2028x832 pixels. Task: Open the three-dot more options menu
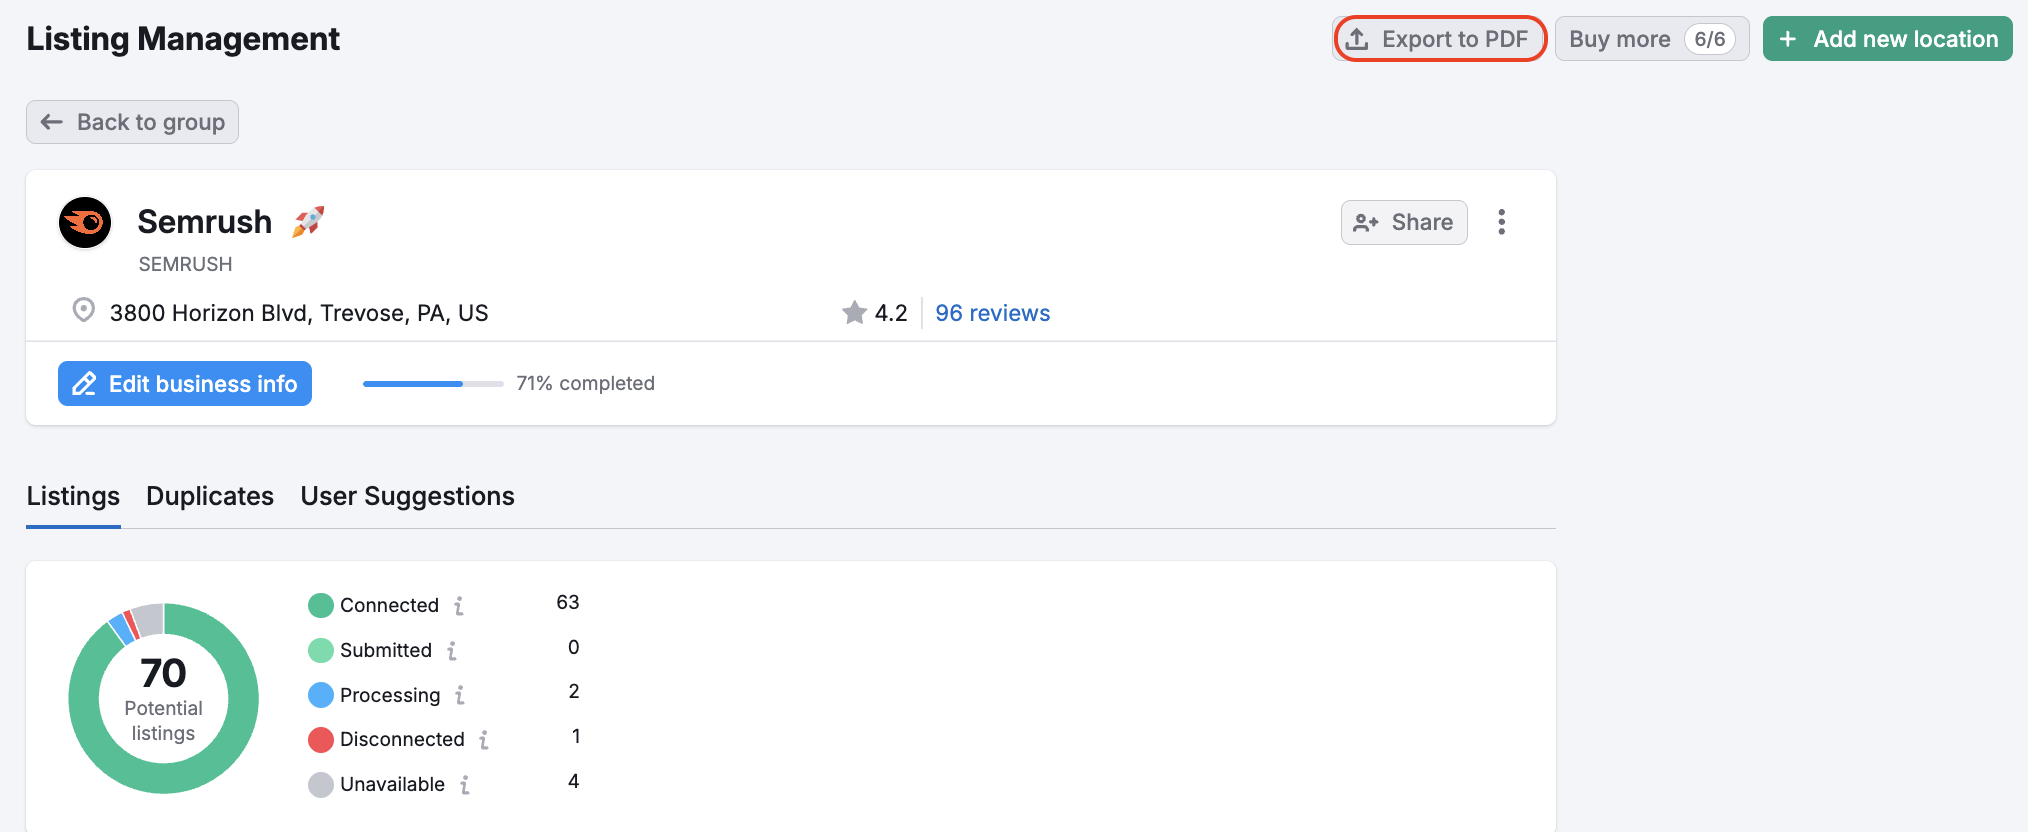pos(1501,222)
